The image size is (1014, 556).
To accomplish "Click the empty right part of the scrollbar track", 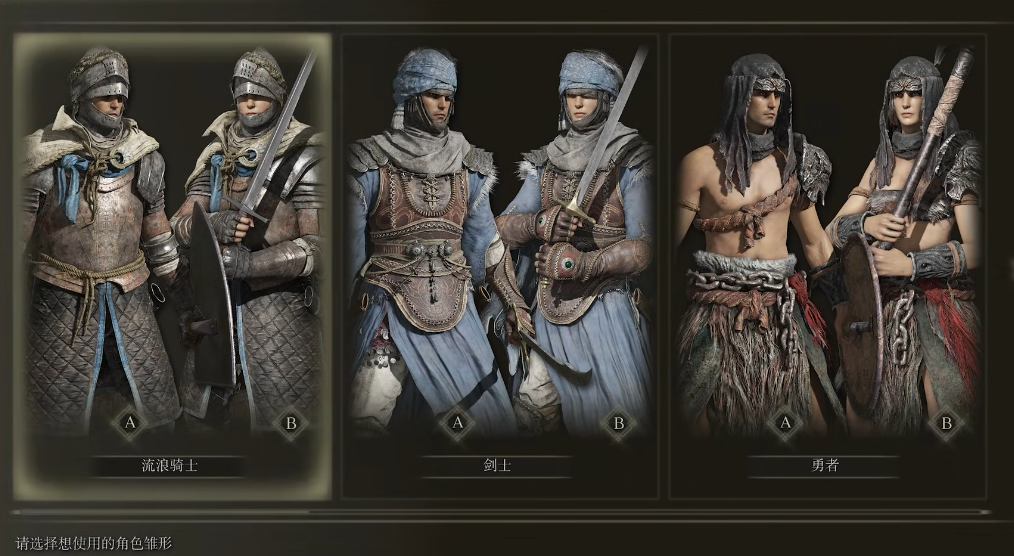I will point(649,512).
